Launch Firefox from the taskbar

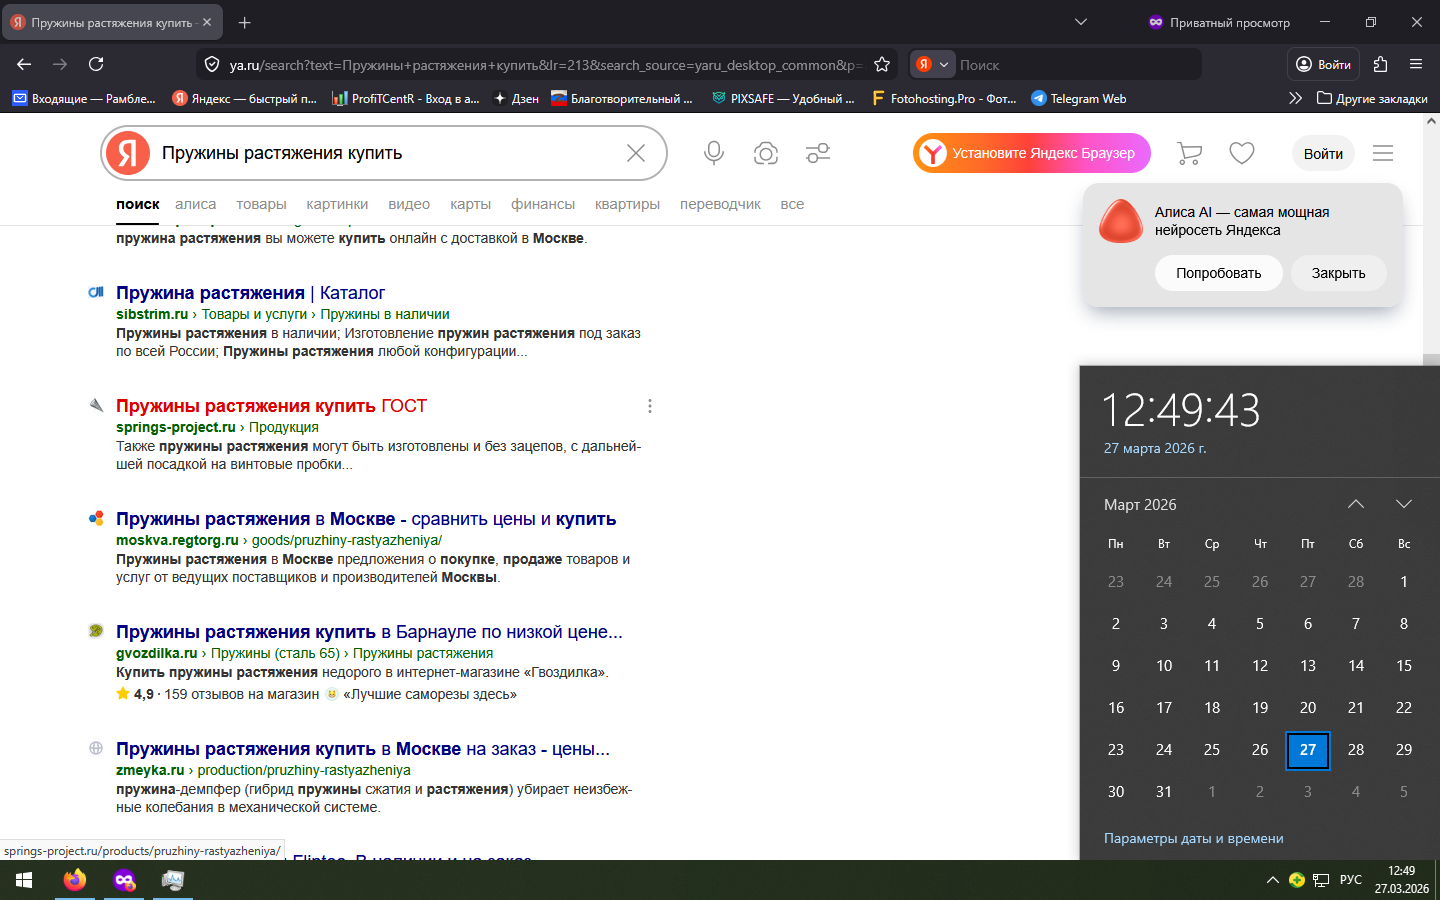click(x=75, y=880)
